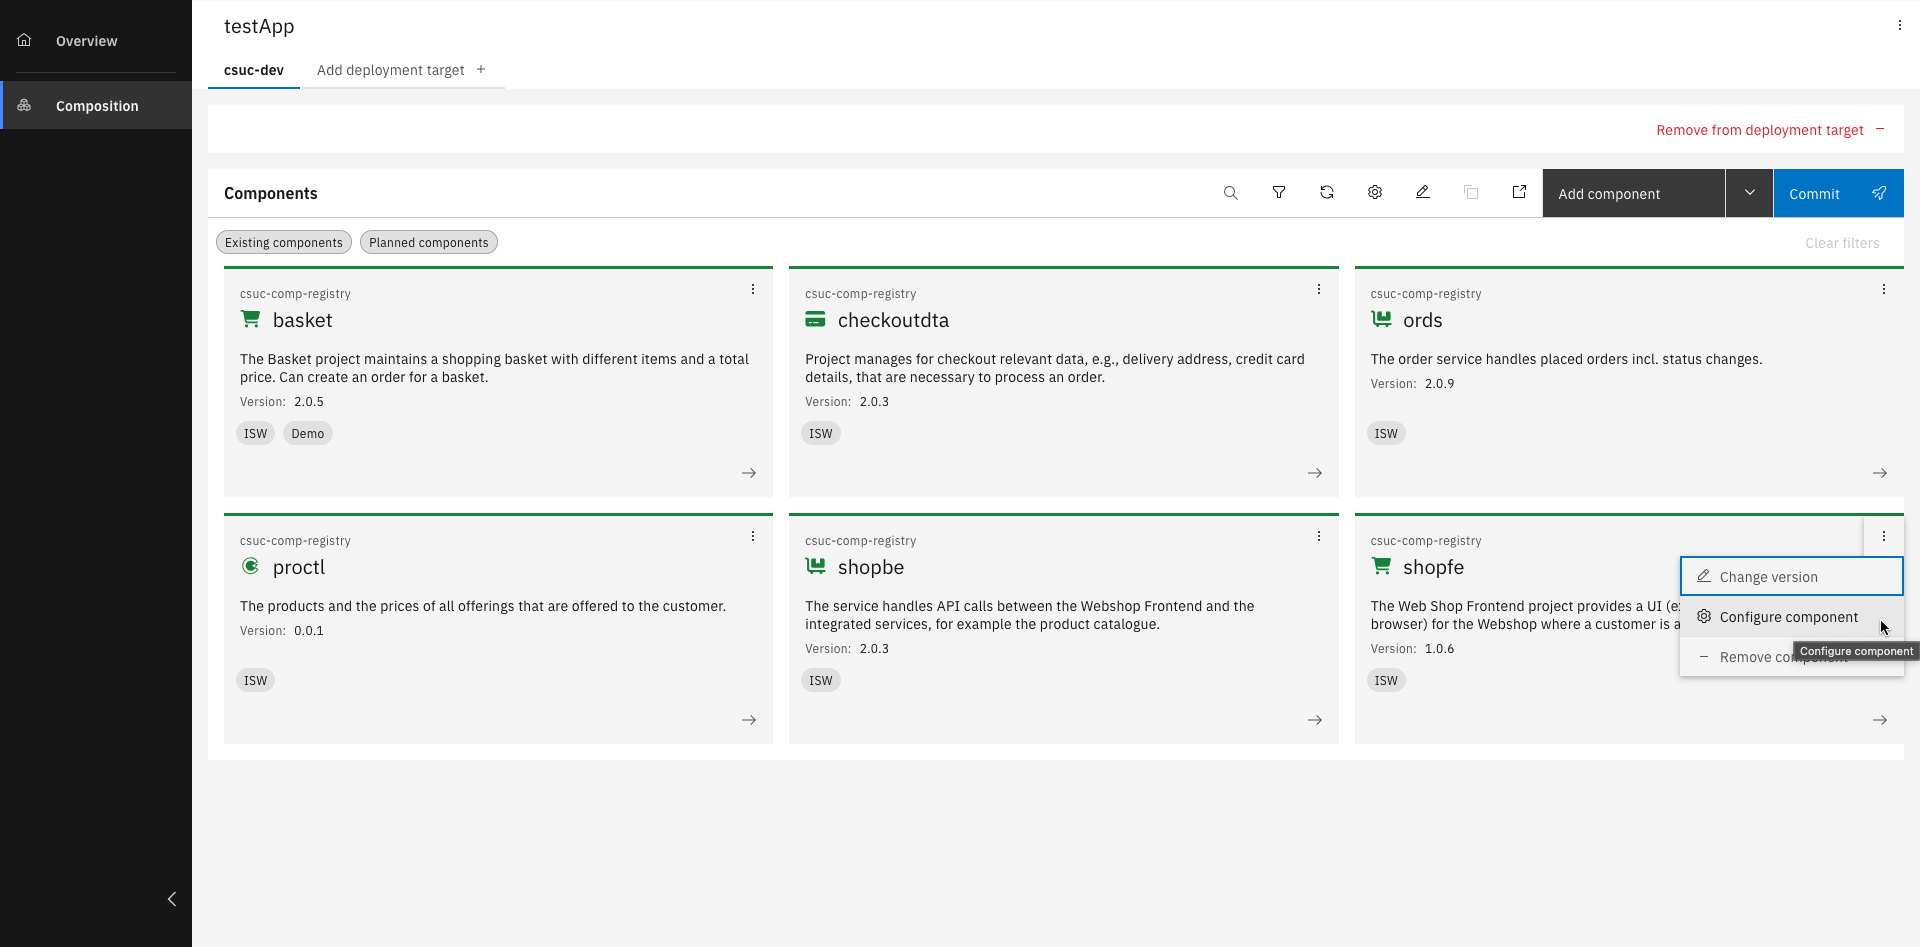Choose Configure component from the context menu

[1789, 617]
